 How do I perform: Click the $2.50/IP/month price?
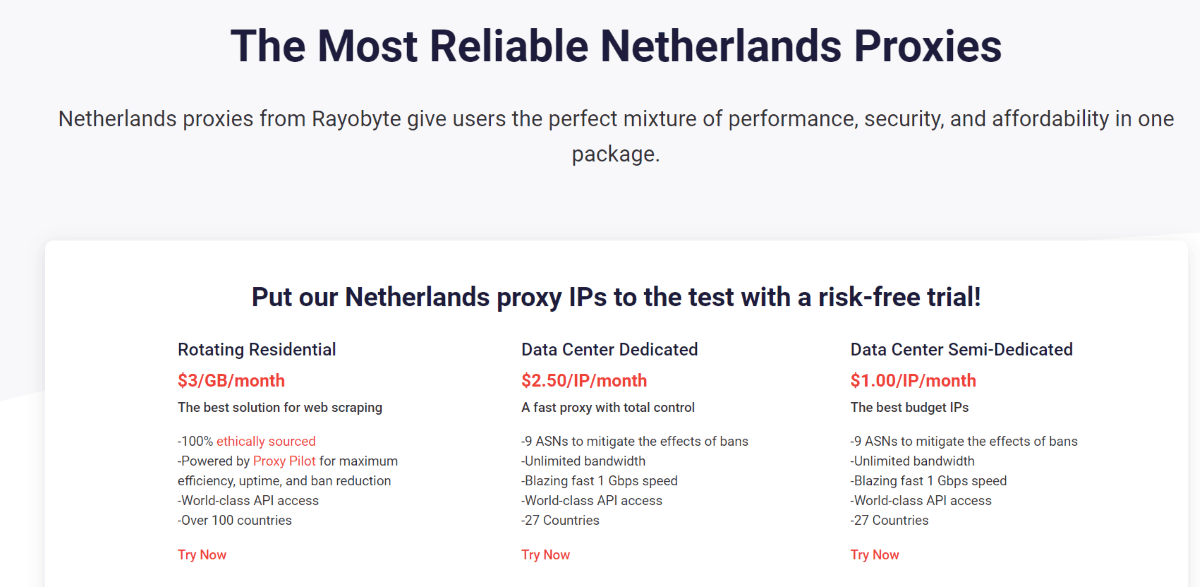pyautogui.click(x=584, y=381)
